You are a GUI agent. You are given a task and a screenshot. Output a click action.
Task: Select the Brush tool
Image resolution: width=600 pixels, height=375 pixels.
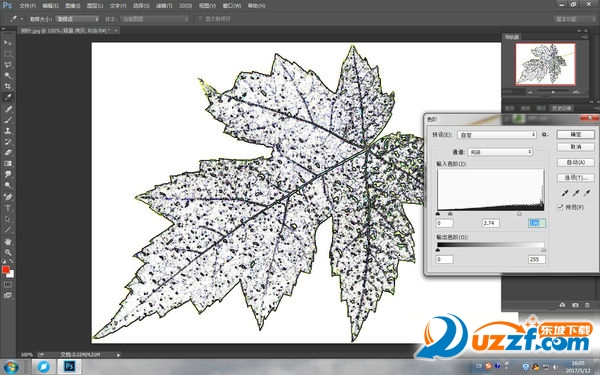click(8, 120)
